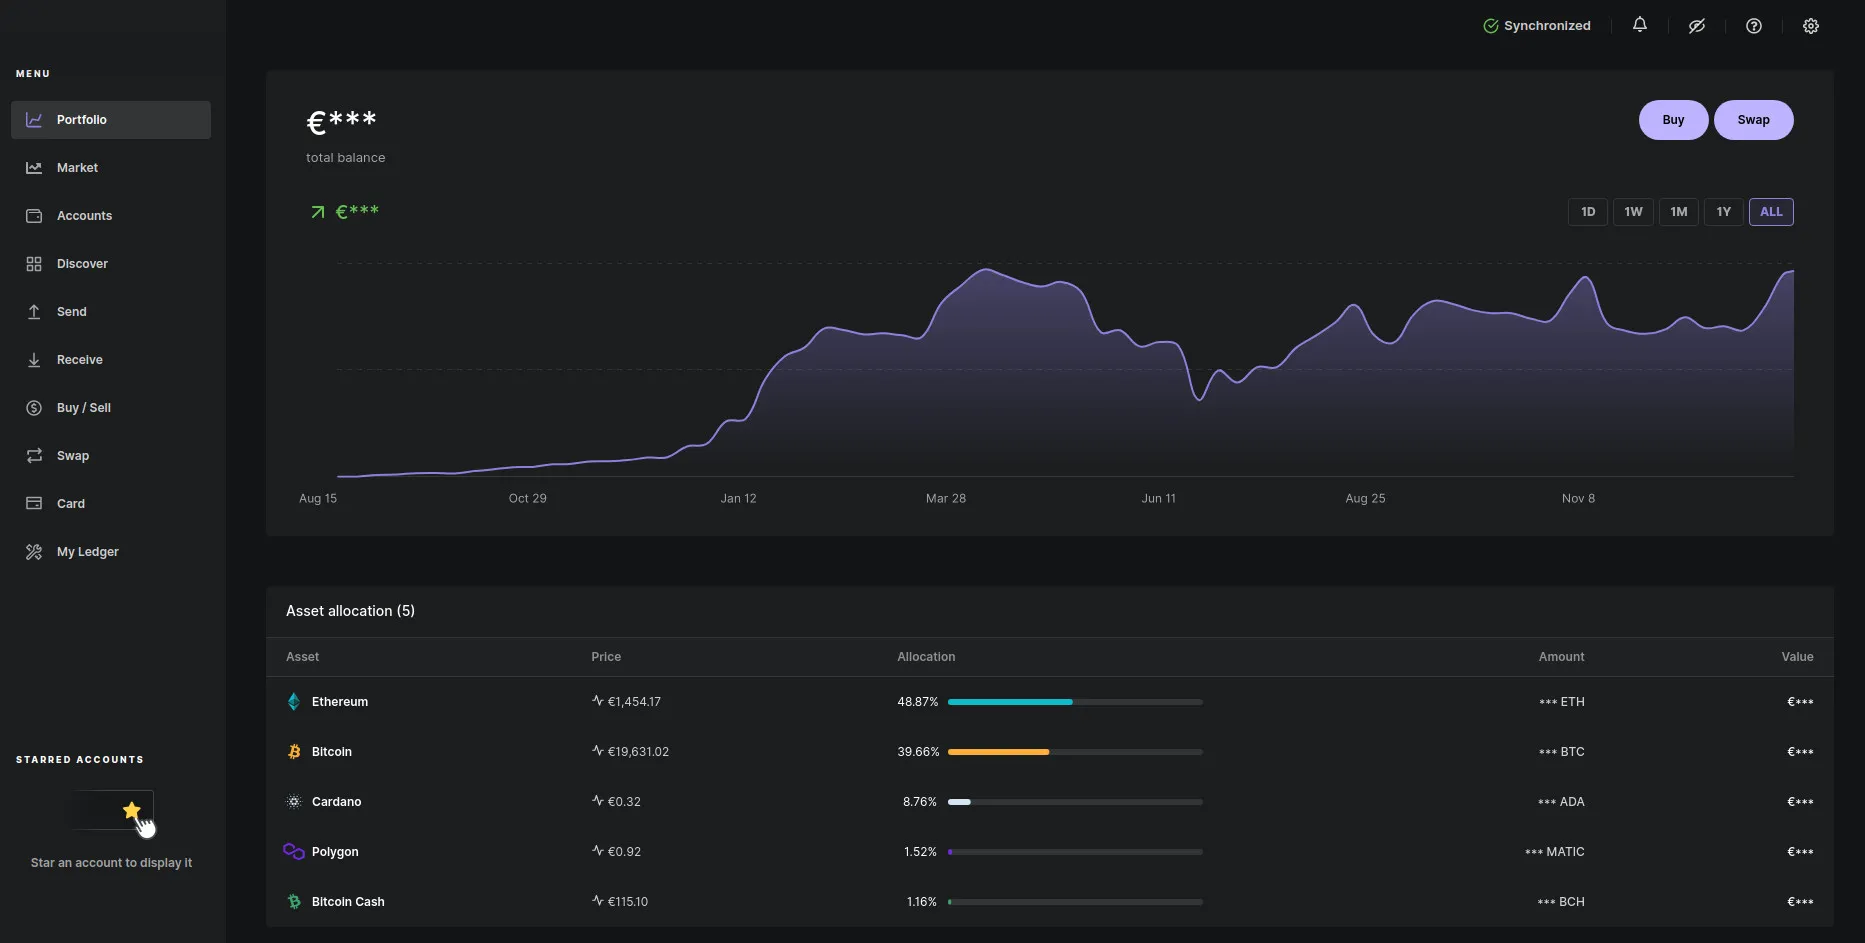Screen dimensions: 1865x943
Task: Switch chart range to 1Y
Action: (1723, 211)
